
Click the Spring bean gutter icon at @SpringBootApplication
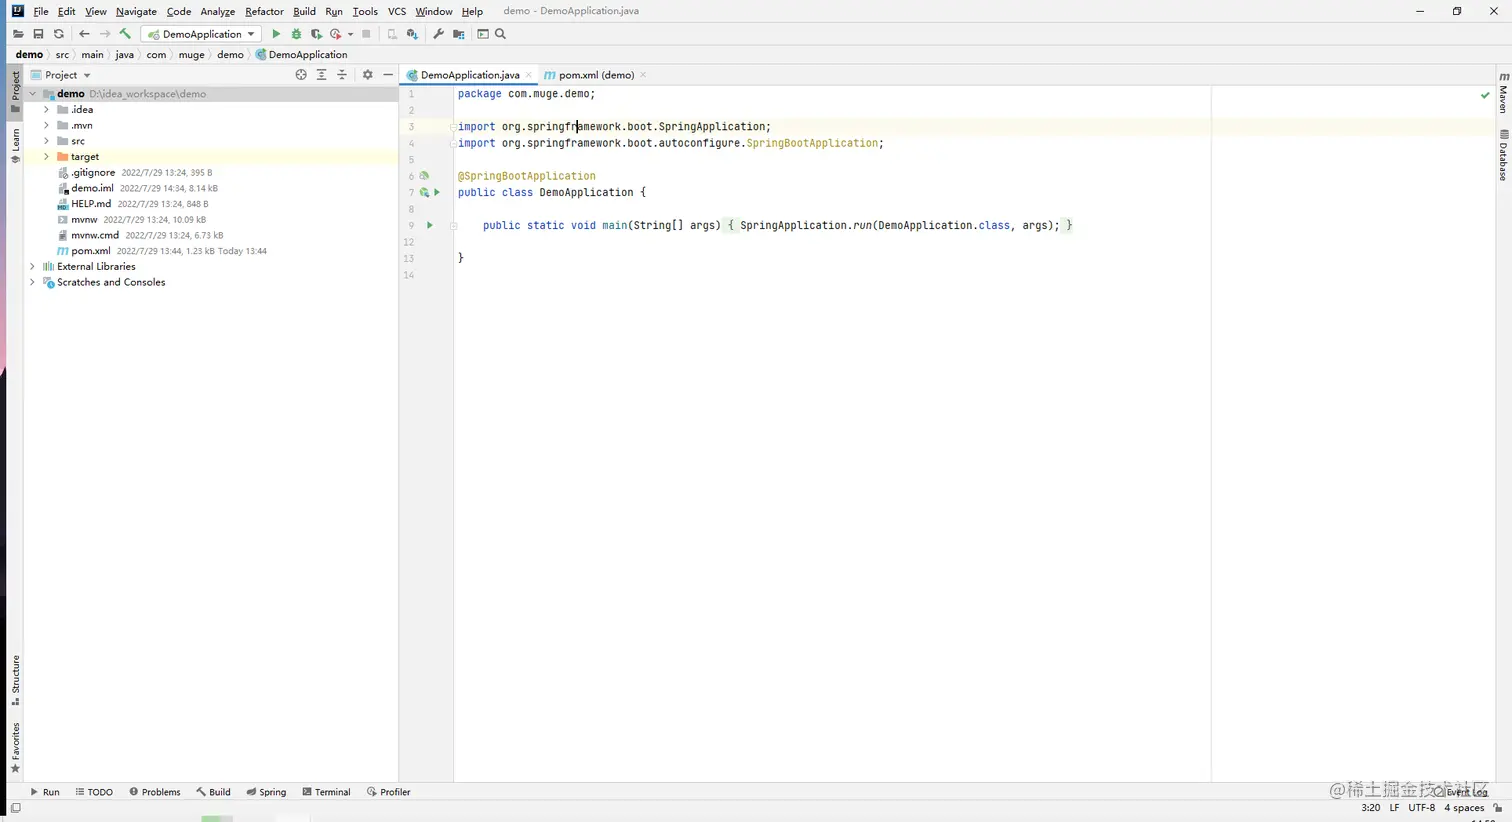[424, 176]
